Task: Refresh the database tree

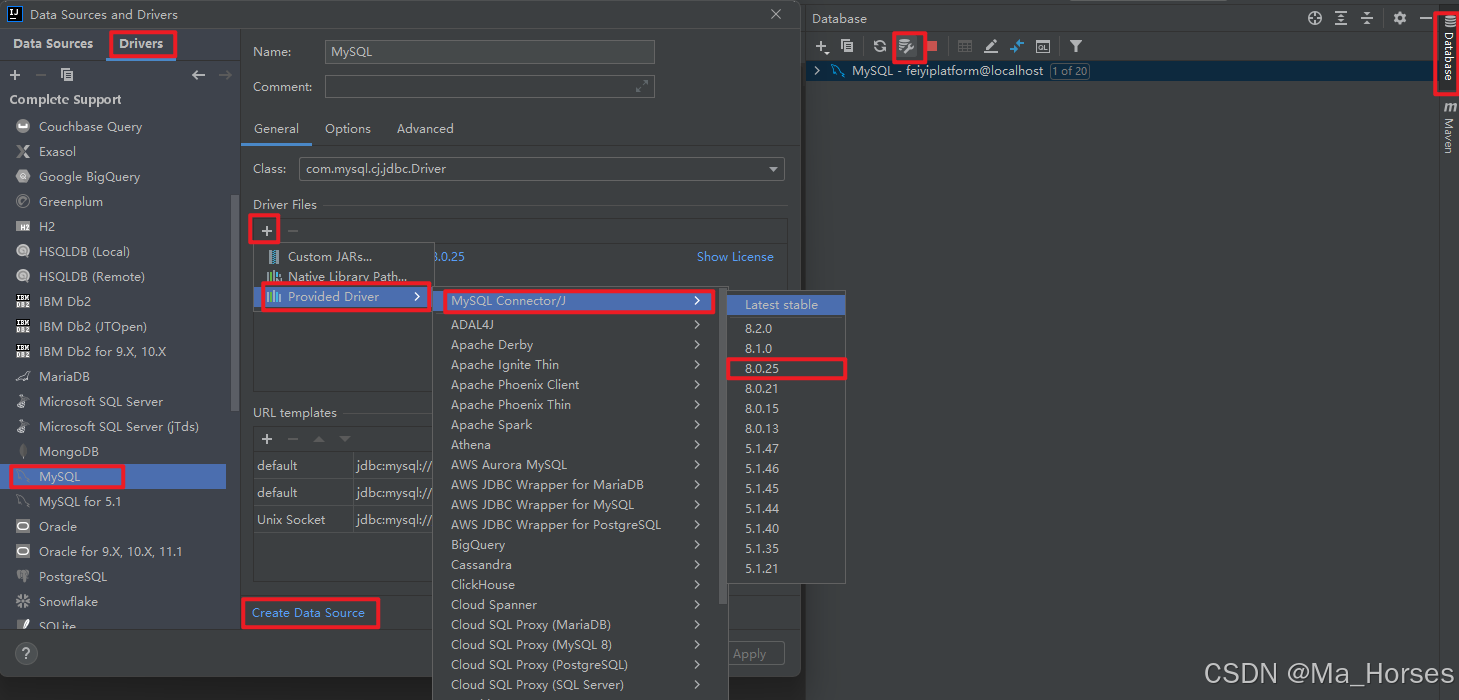Action: pyautogui.click(x=880, y=46)
